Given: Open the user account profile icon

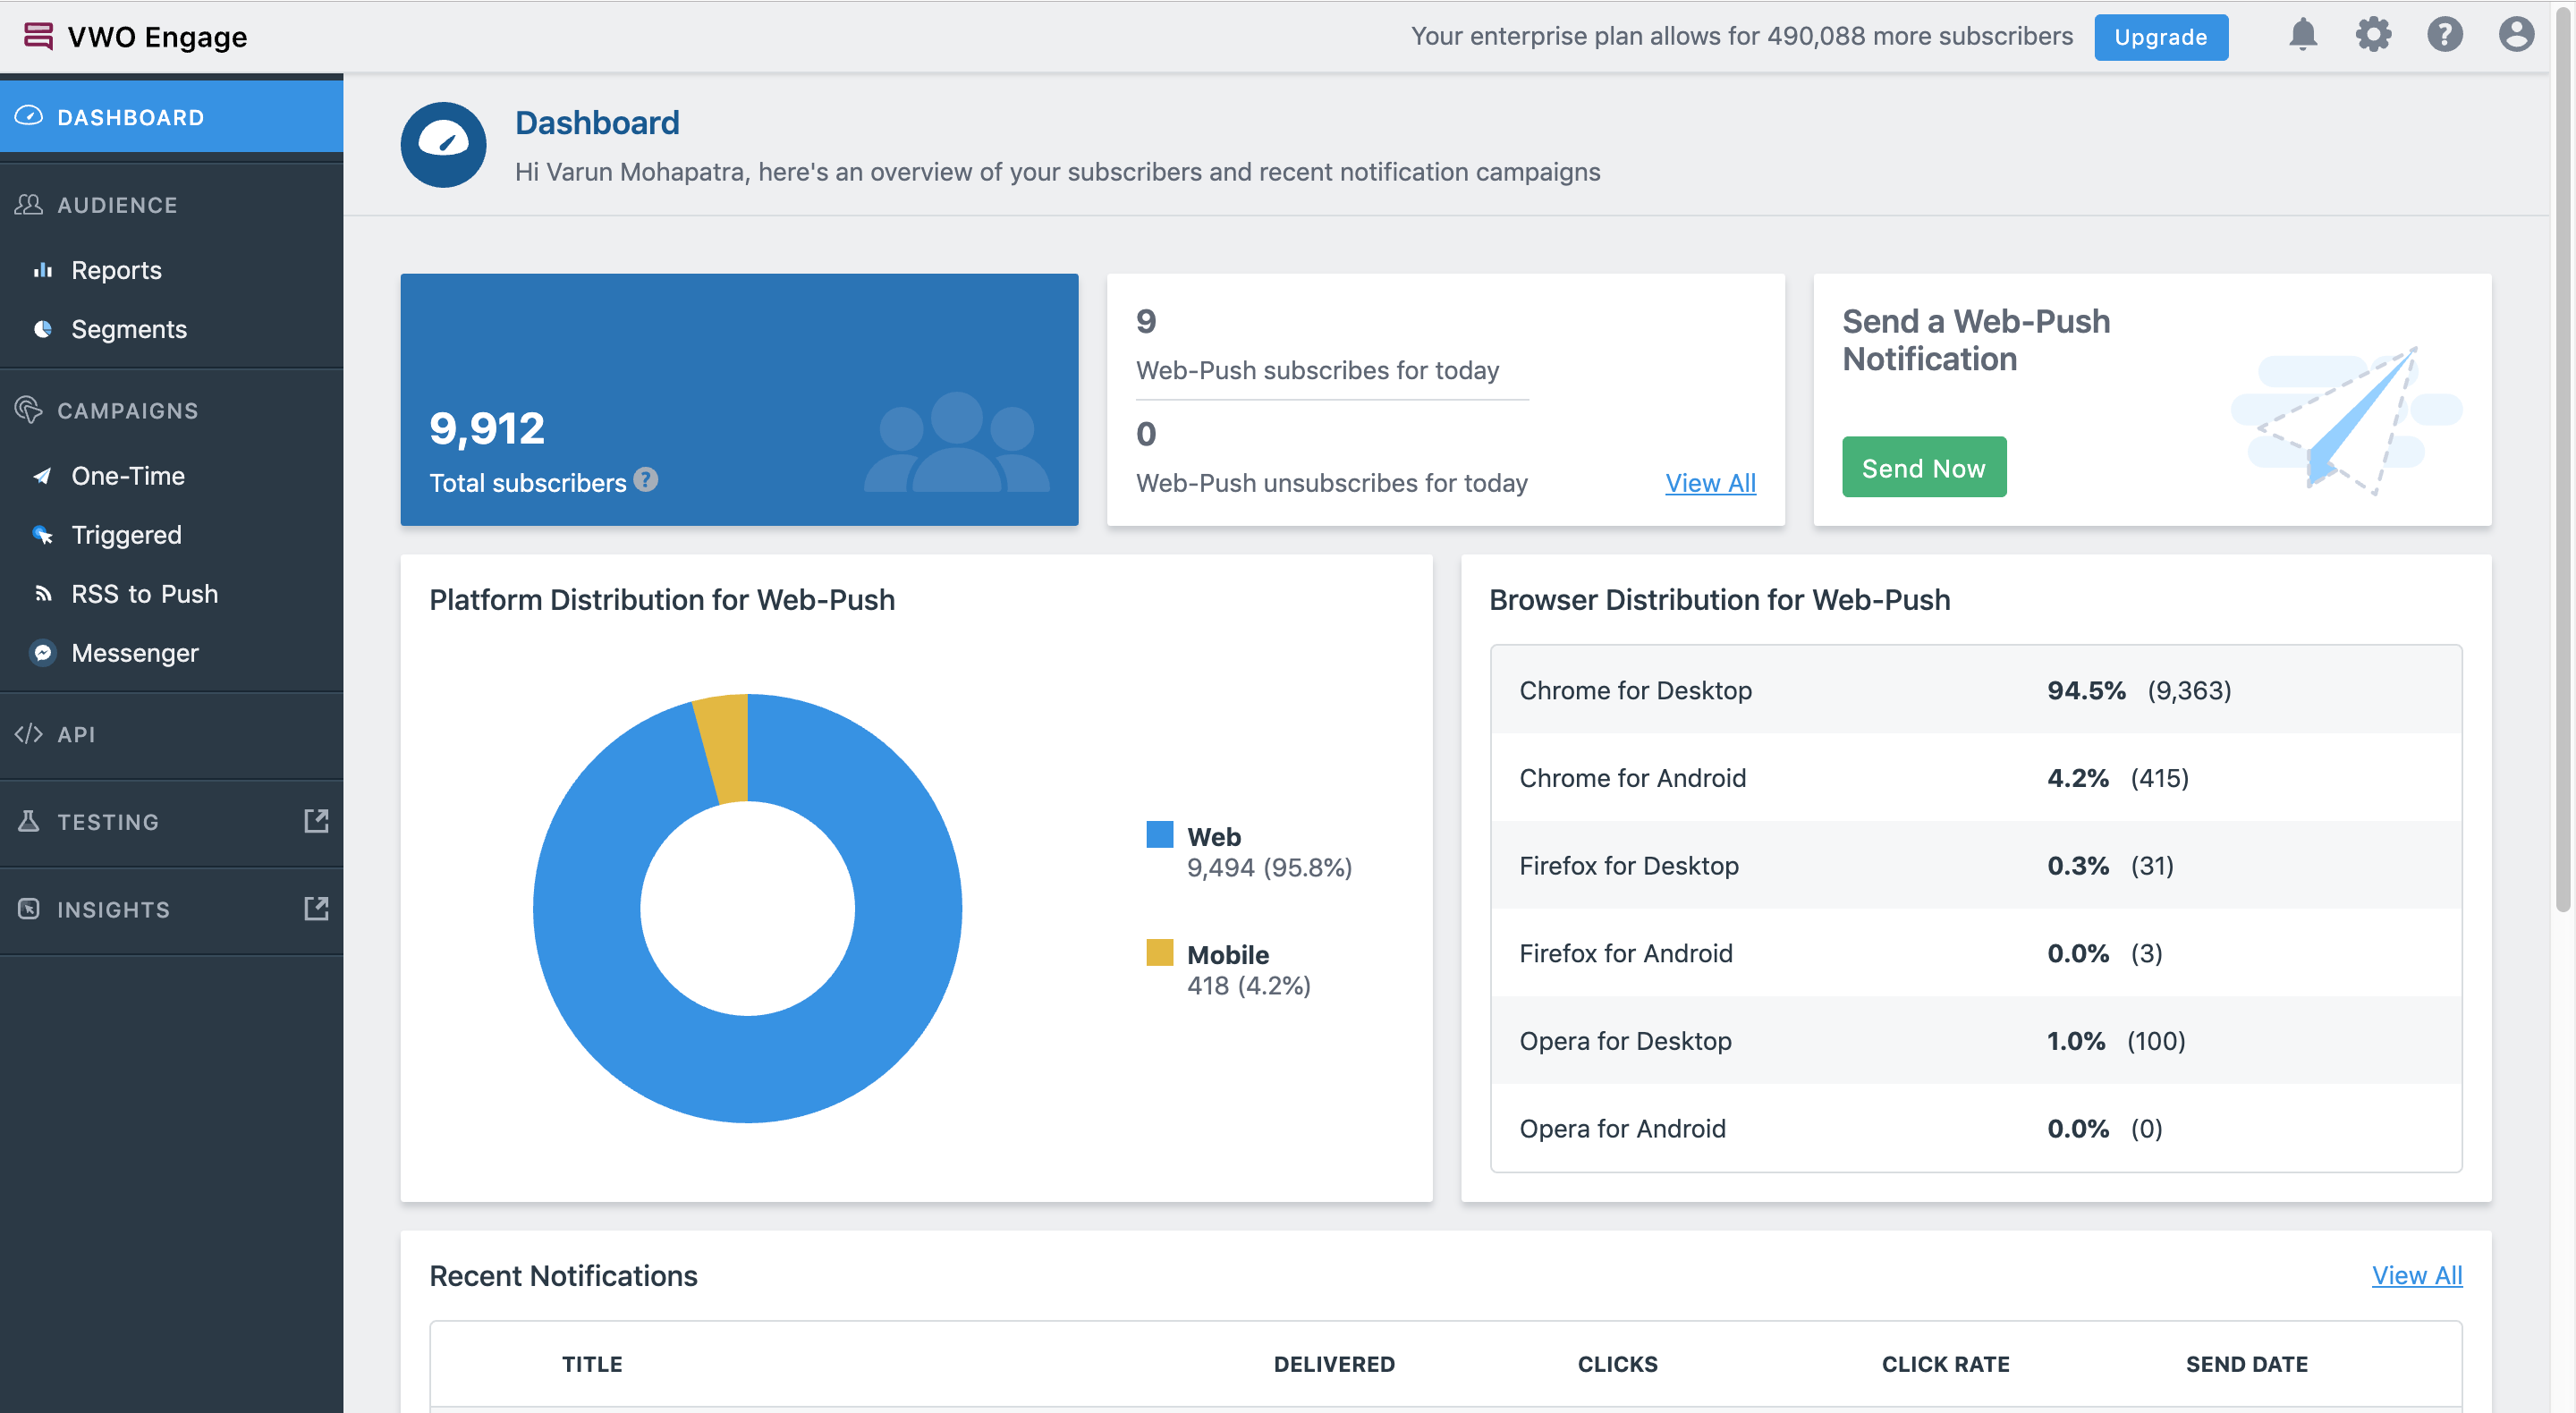Looking at the screenshot, I should click(2515, 36).
